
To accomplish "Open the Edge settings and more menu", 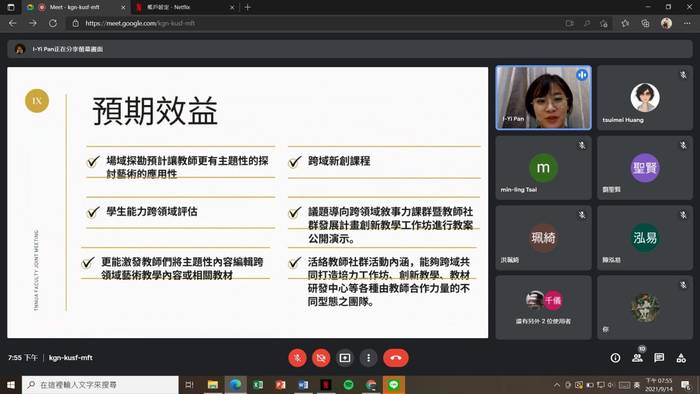I will (x=687, y=23).
